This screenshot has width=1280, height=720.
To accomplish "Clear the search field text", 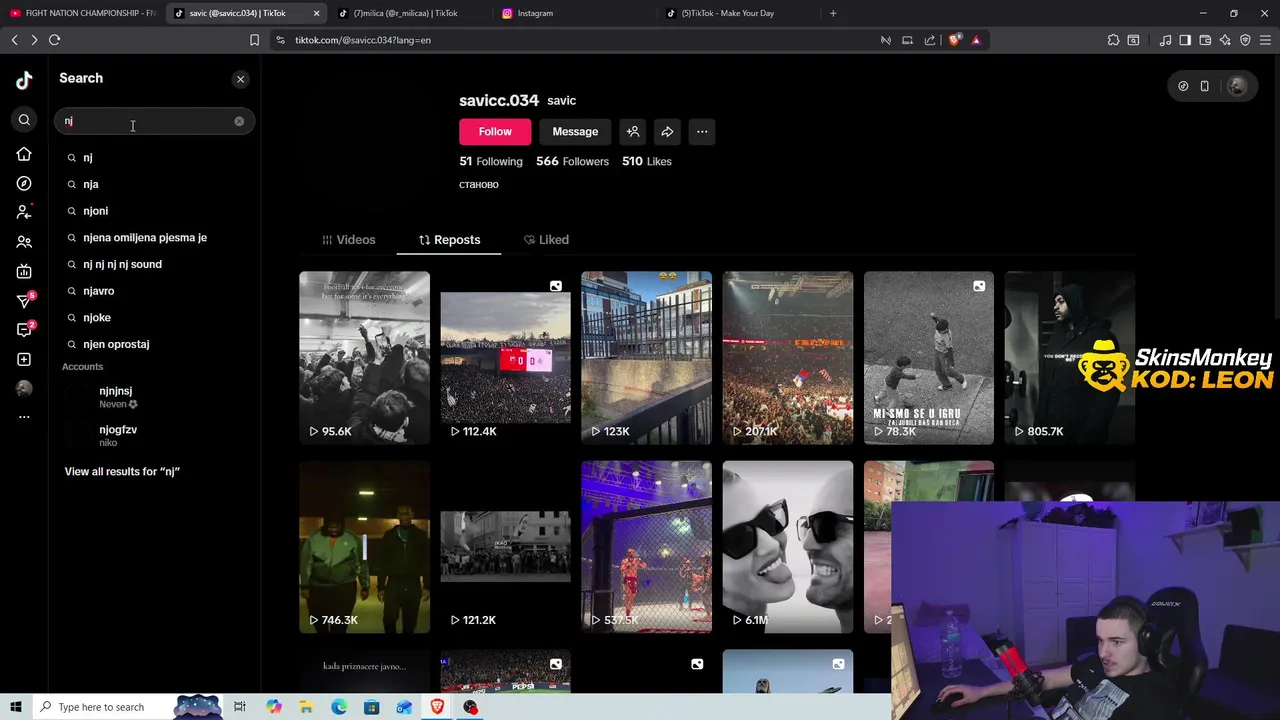I will pyautogui.click(x=239, y=121).
